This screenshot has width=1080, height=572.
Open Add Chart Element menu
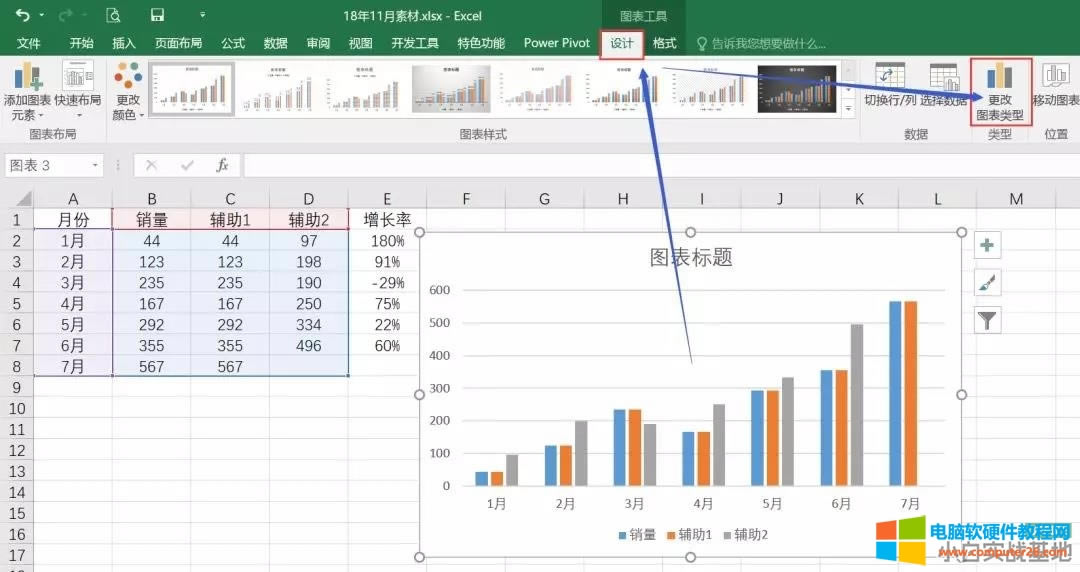[x=28, y=90]
